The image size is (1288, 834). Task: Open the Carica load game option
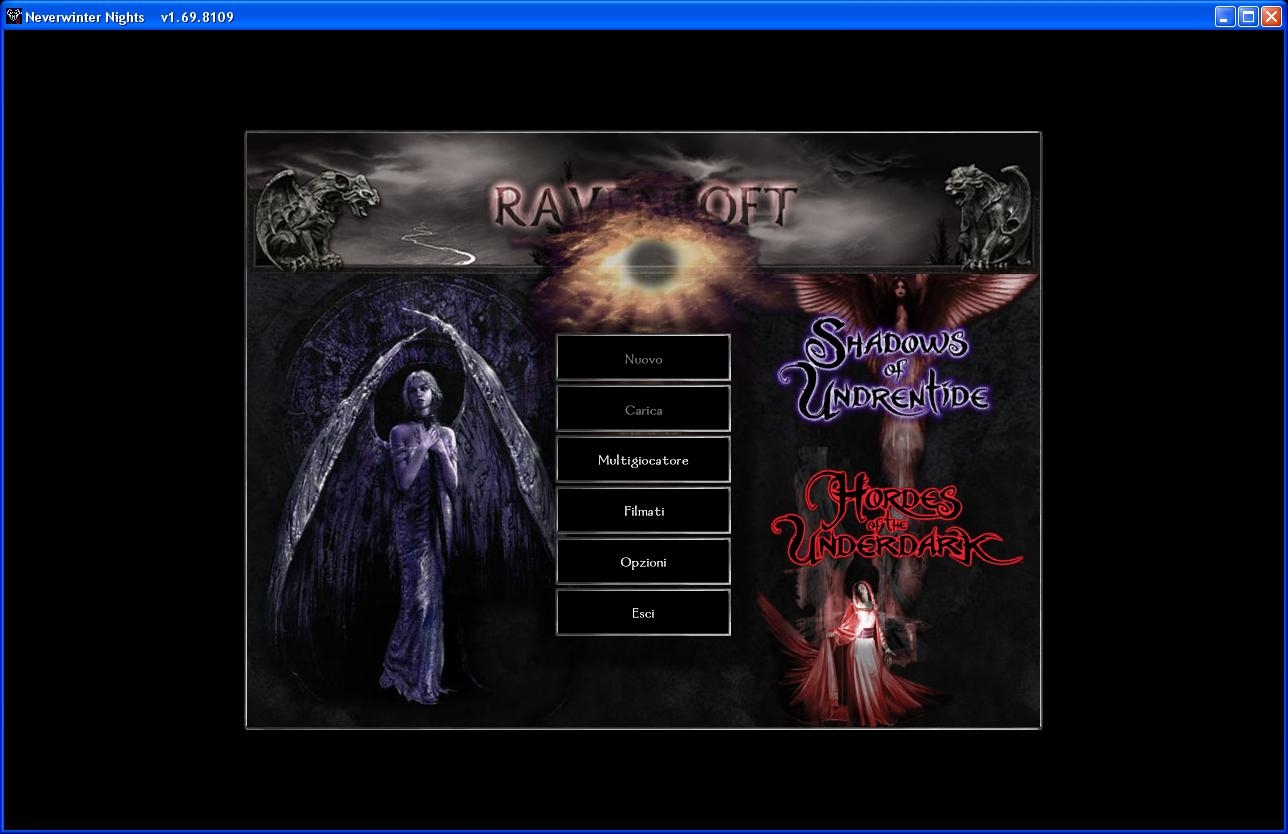tap(643, 410)
